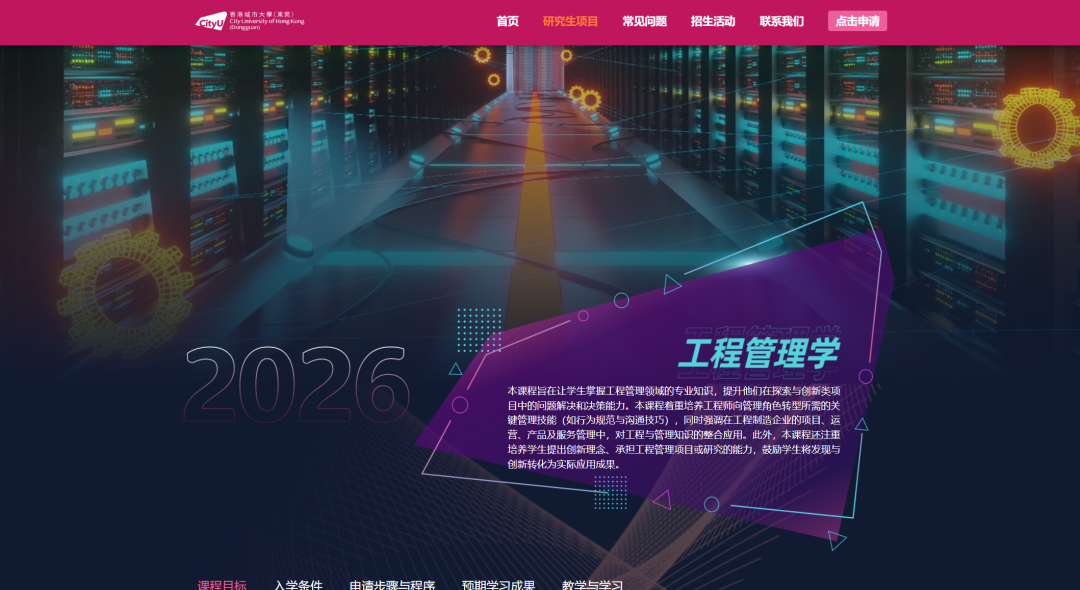Click 招生活动 in the top navigation

coord(711,20)
